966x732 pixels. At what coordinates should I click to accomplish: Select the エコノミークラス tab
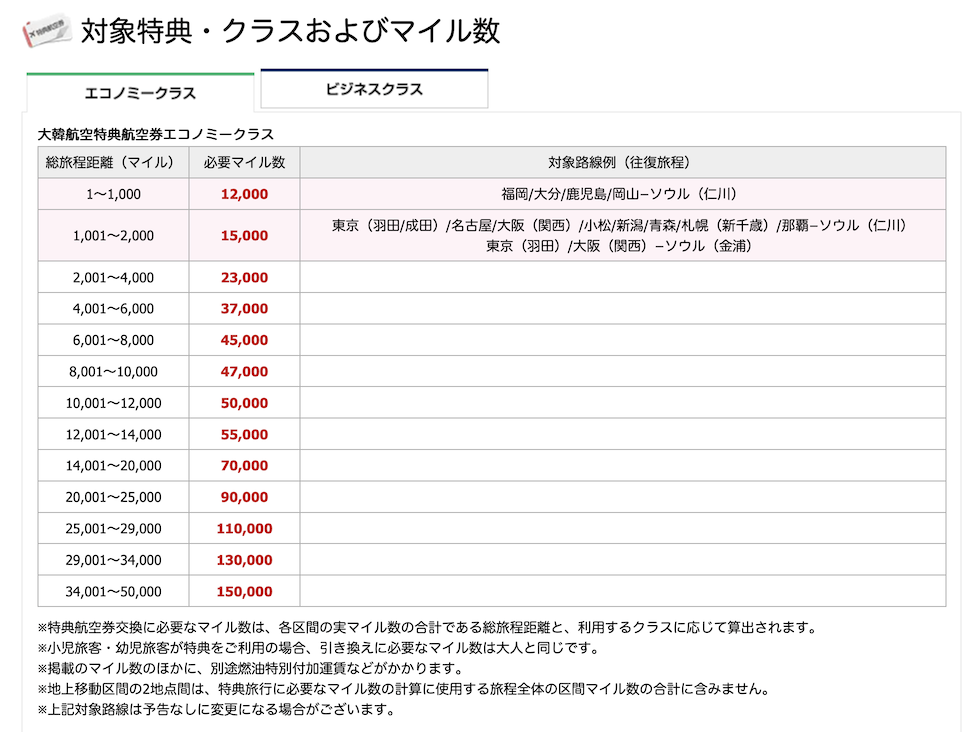coord(140,92)
